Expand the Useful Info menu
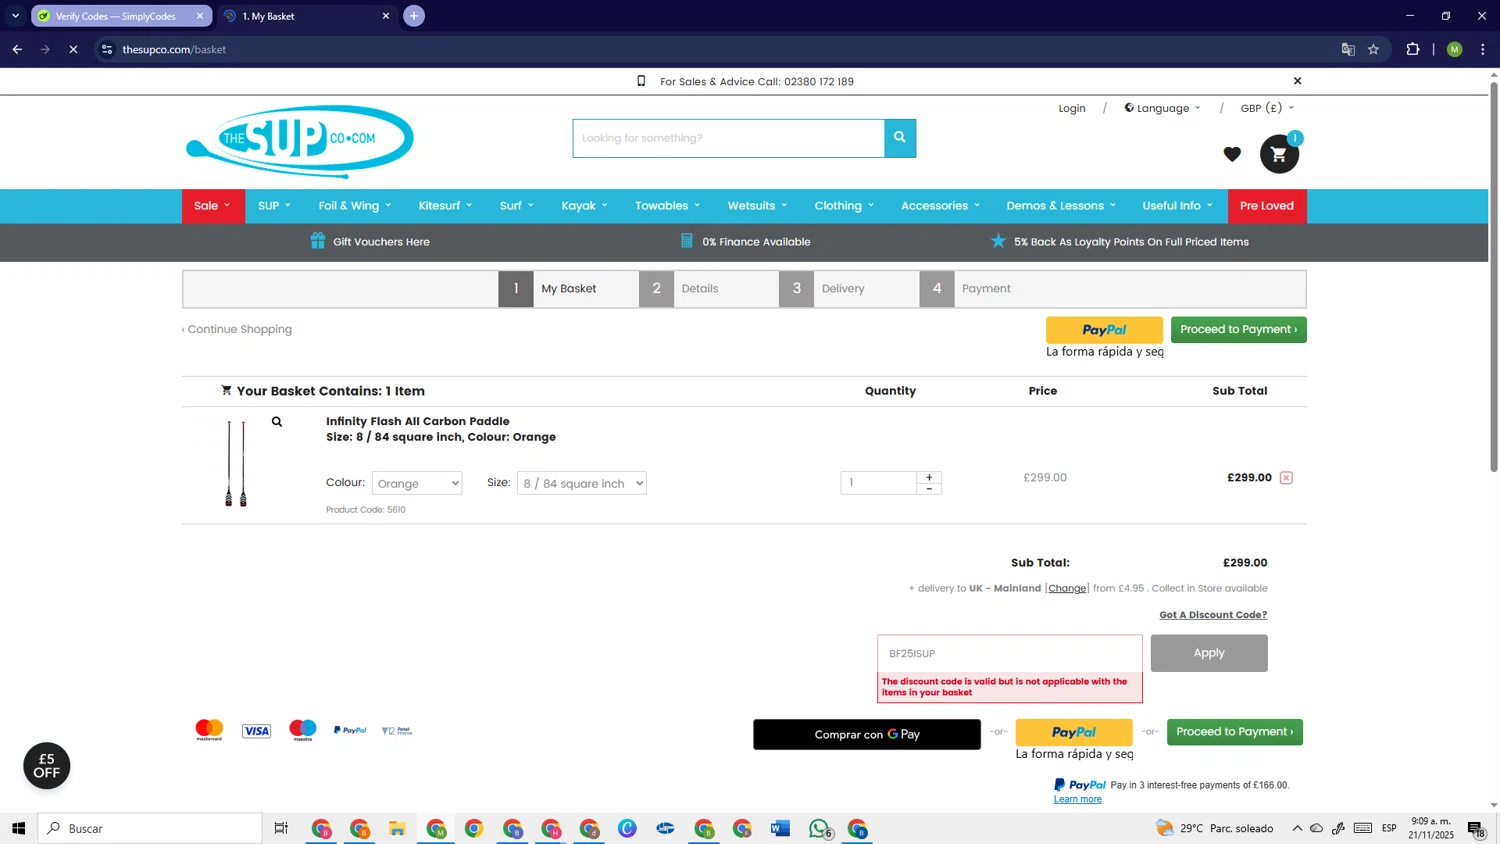1500x844 pixels. tap(1177, 206)
